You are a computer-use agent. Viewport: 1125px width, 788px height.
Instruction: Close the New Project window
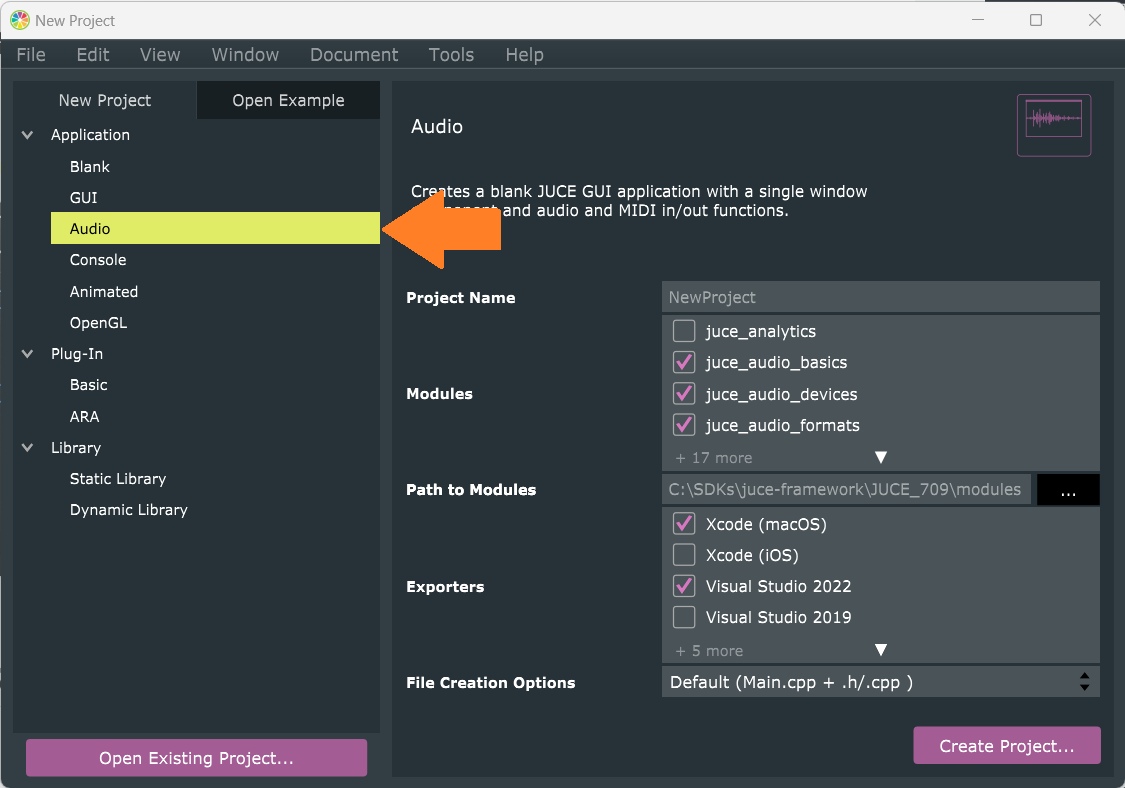click(x=1095, y=20)
